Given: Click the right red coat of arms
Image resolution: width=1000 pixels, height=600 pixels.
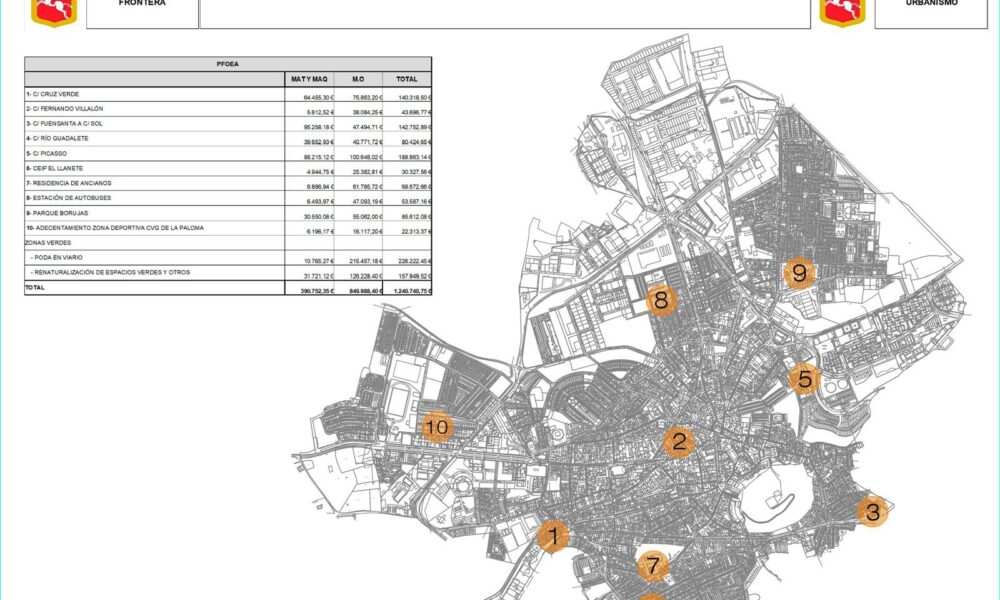Looking at the screenshot, I should tap(842, 13).
